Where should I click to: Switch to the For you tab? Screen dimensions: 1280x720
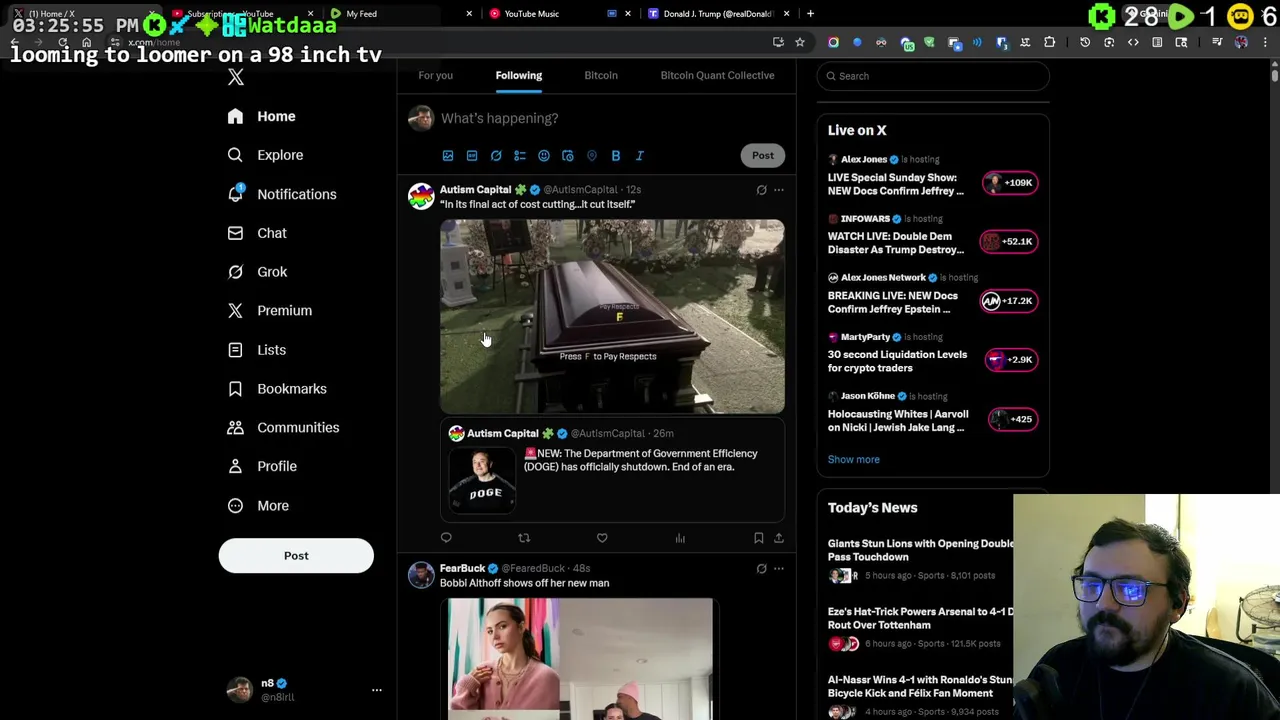tap(435, 75)
